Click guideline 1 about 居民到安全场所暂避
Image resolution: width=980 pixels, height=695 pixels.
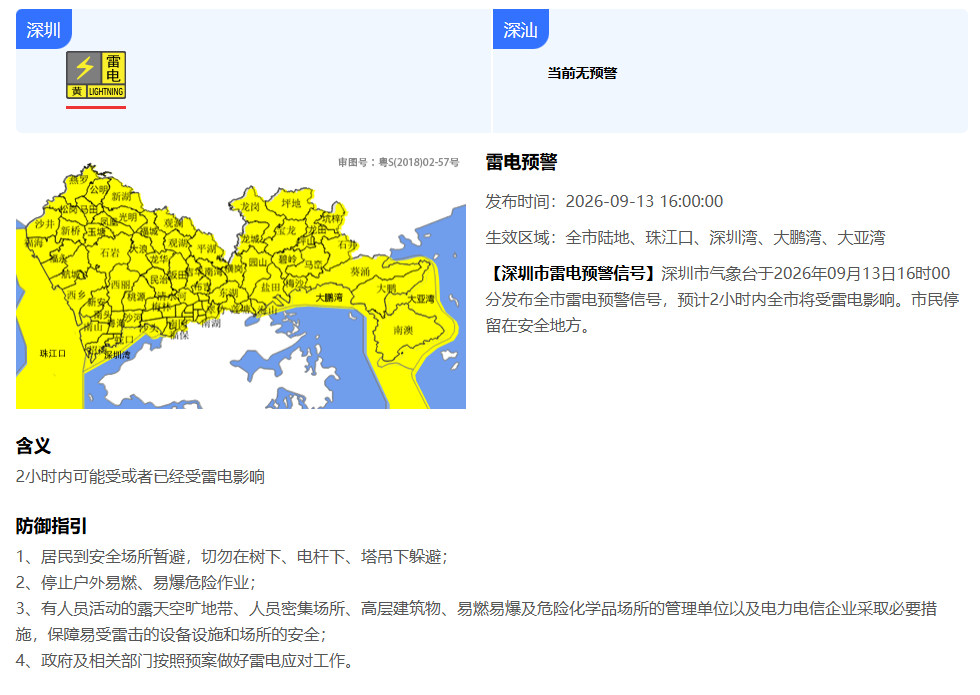point(232,557)
